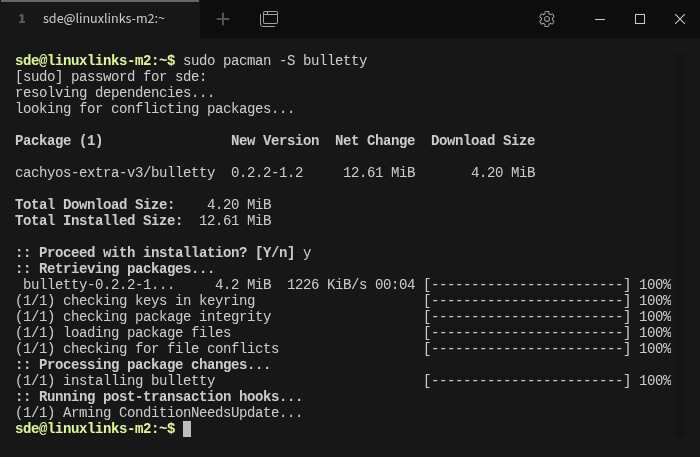Close the terminal window
Image resolution: width=700 pixels, height=457 pixels.
click(x=679, y=19)
